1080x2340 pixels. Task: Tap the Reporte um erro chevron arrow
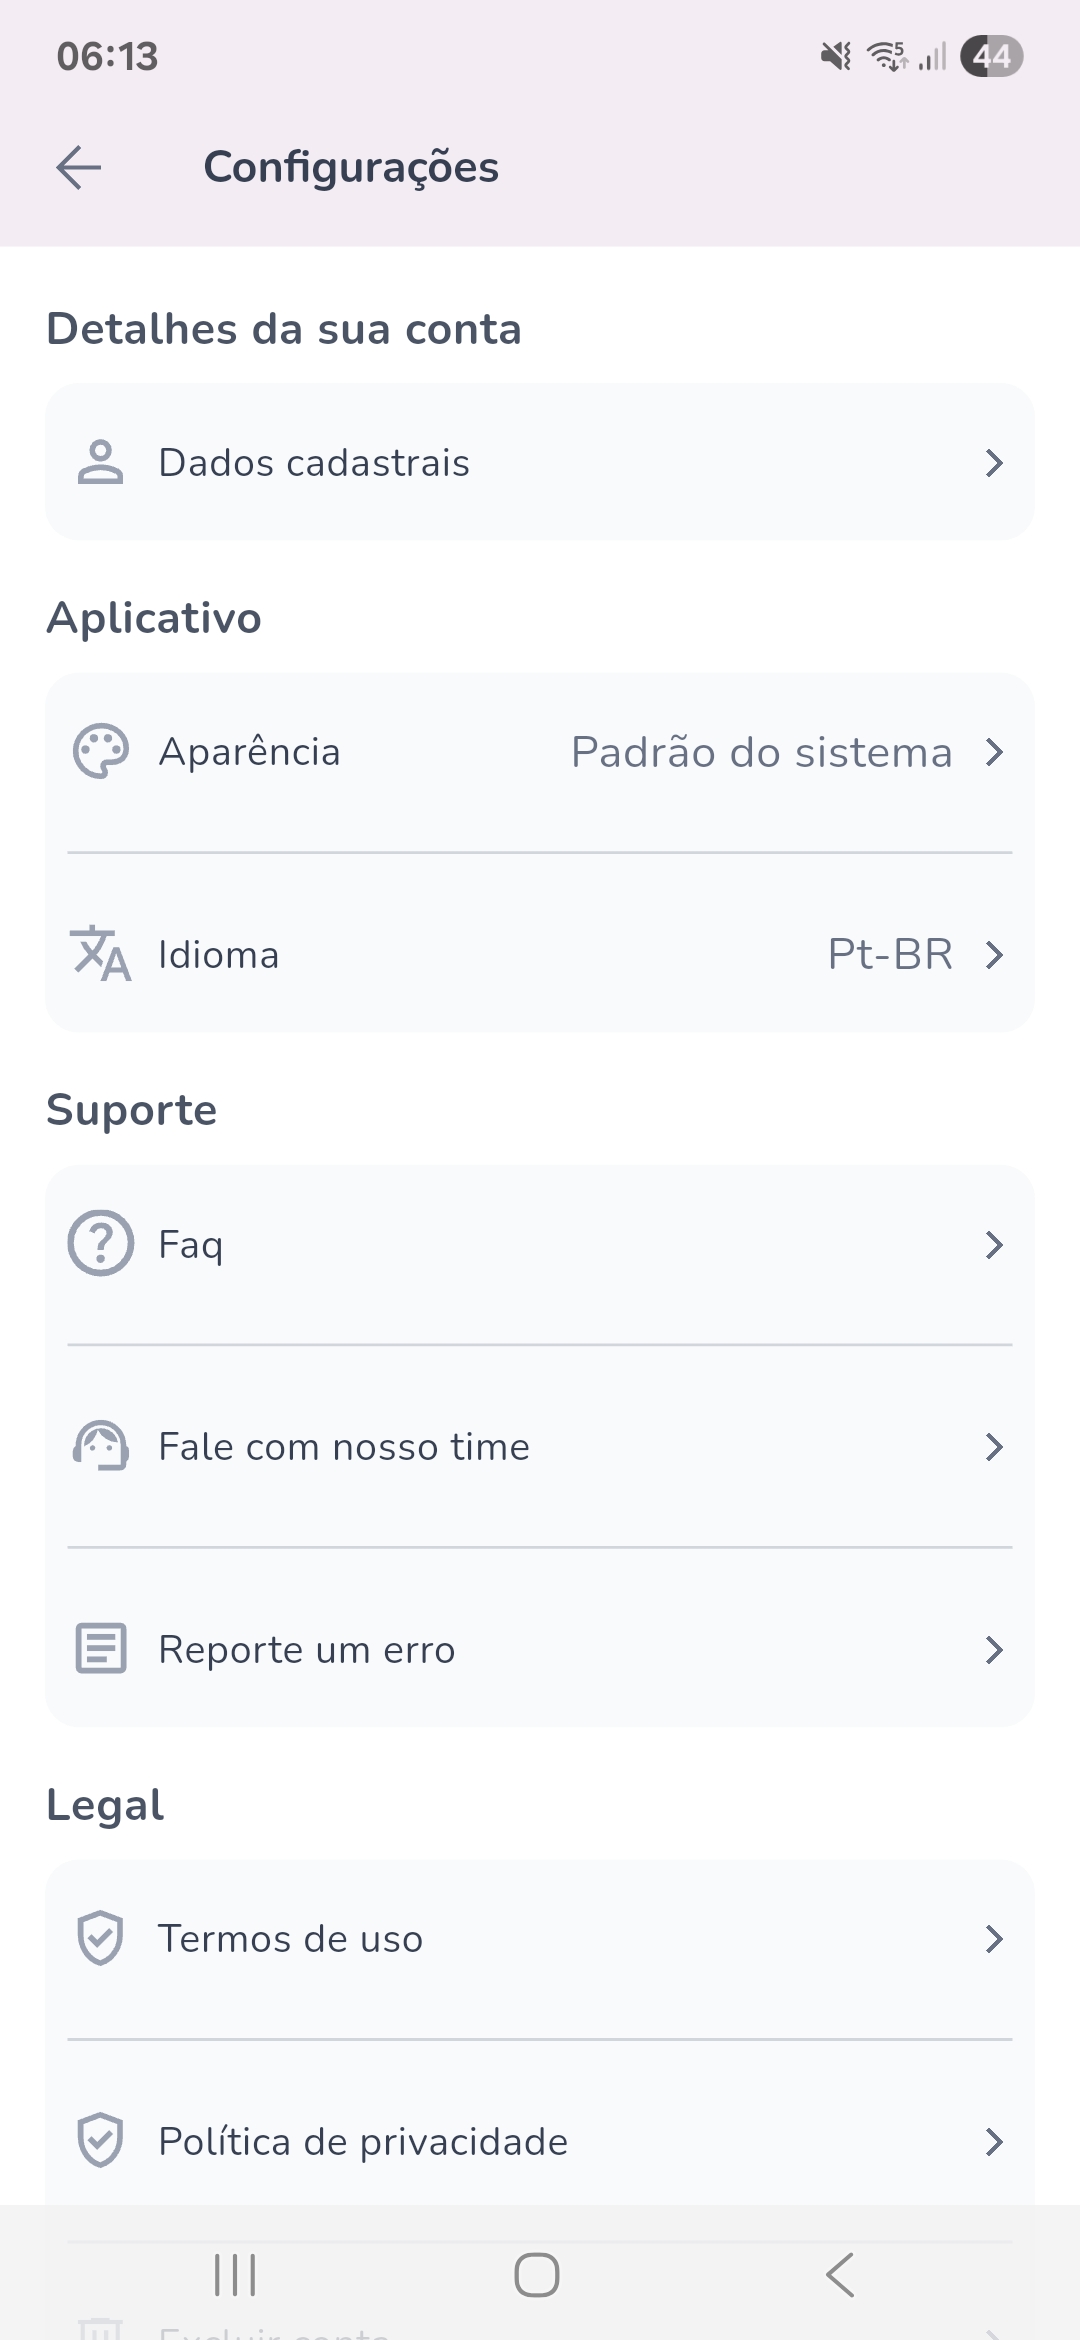993,1650
